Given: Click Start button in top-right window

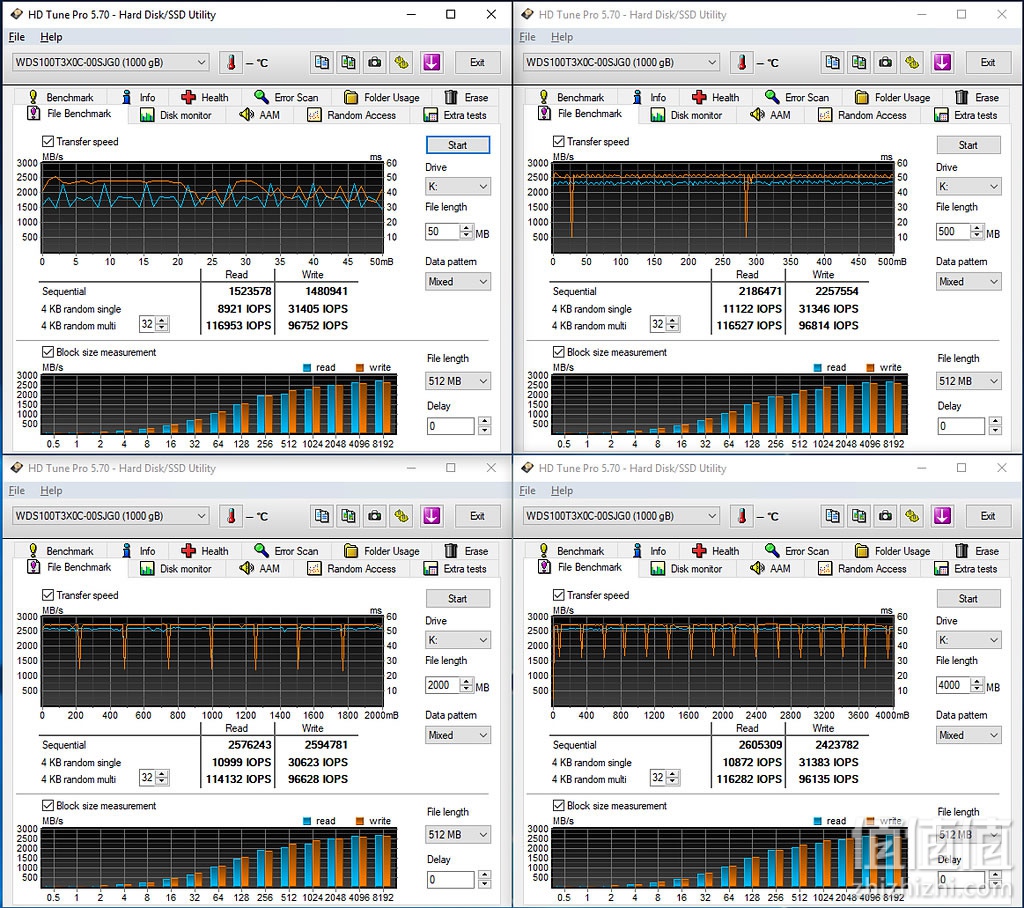Looking at the screenshot, I should (968, 145).
